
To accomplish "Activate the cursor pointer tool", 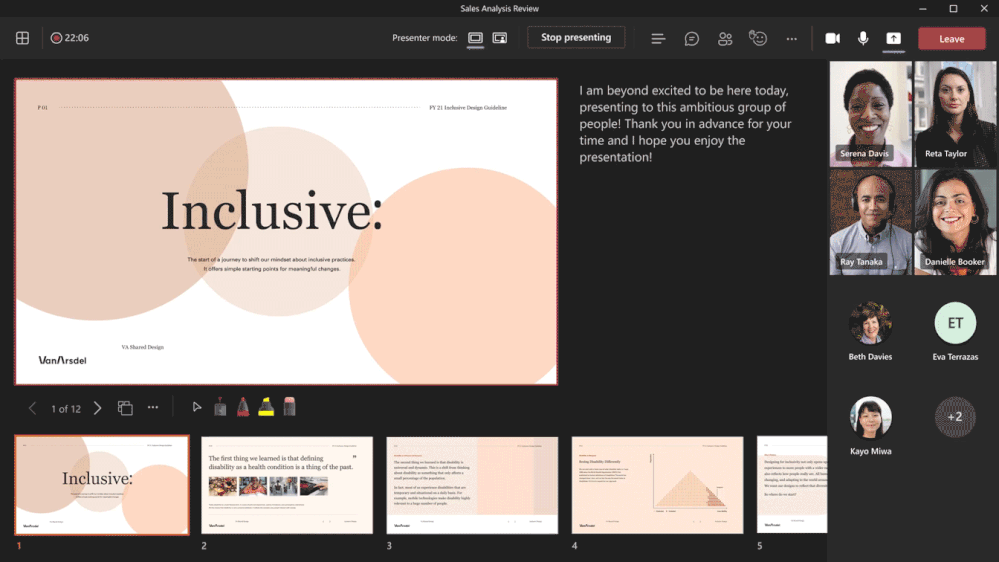I will click(x=197, y=407).
